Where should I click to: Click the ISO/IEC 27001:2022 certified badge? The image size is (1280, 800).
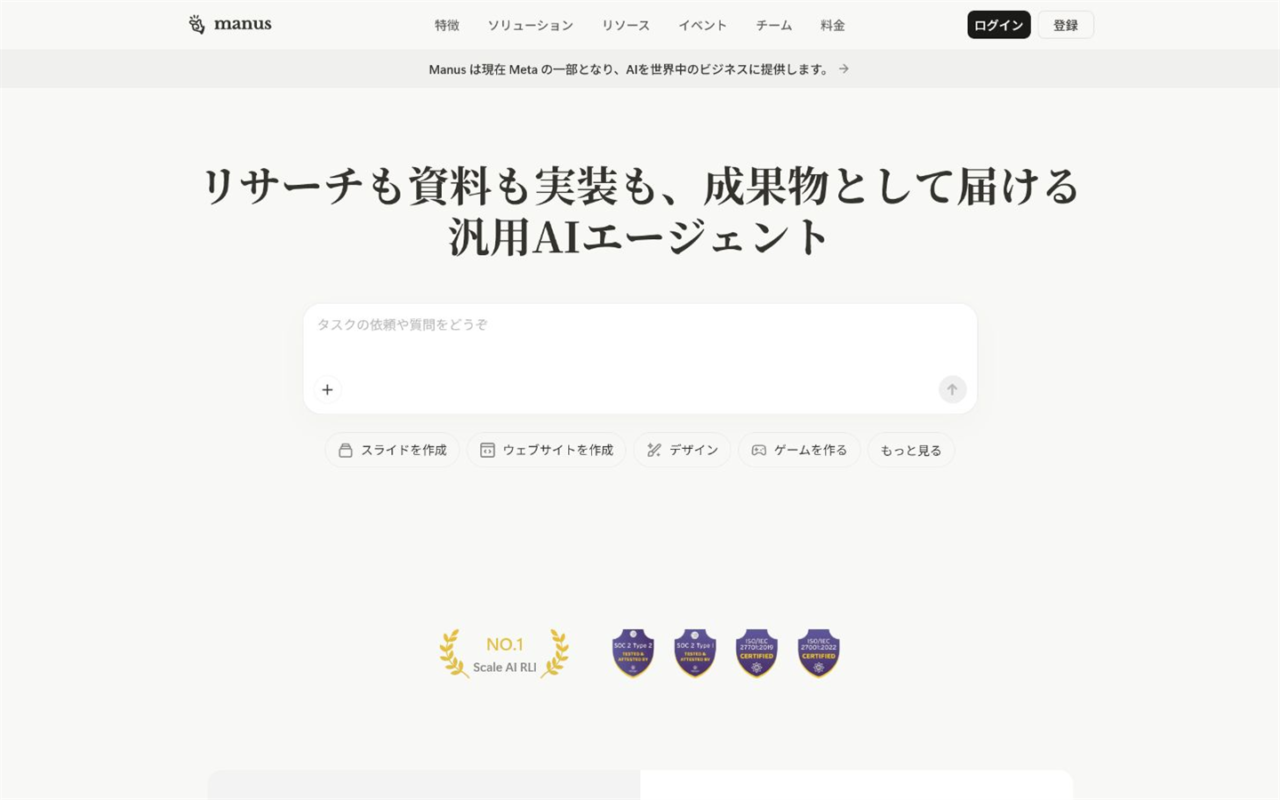point(819,654)
